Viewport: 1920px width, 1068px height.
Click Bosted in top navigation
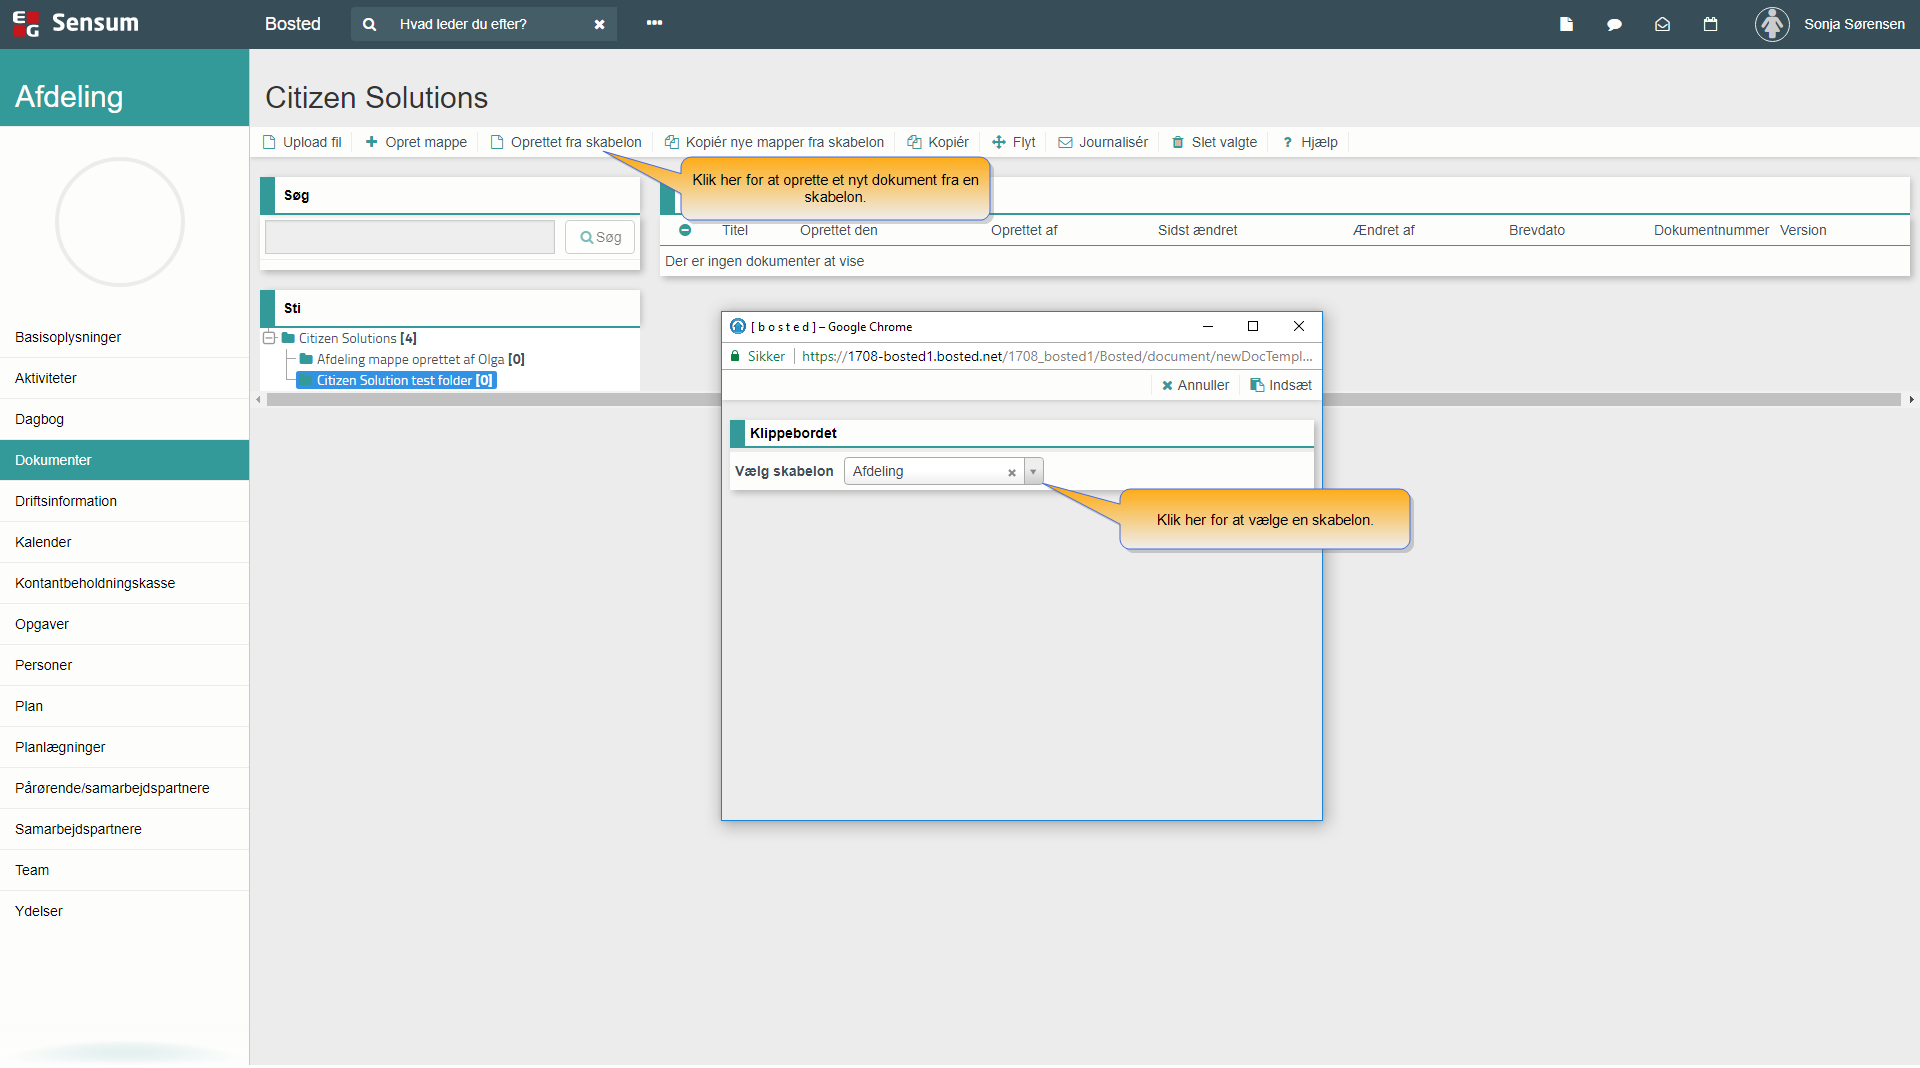[x=292, y=24]
